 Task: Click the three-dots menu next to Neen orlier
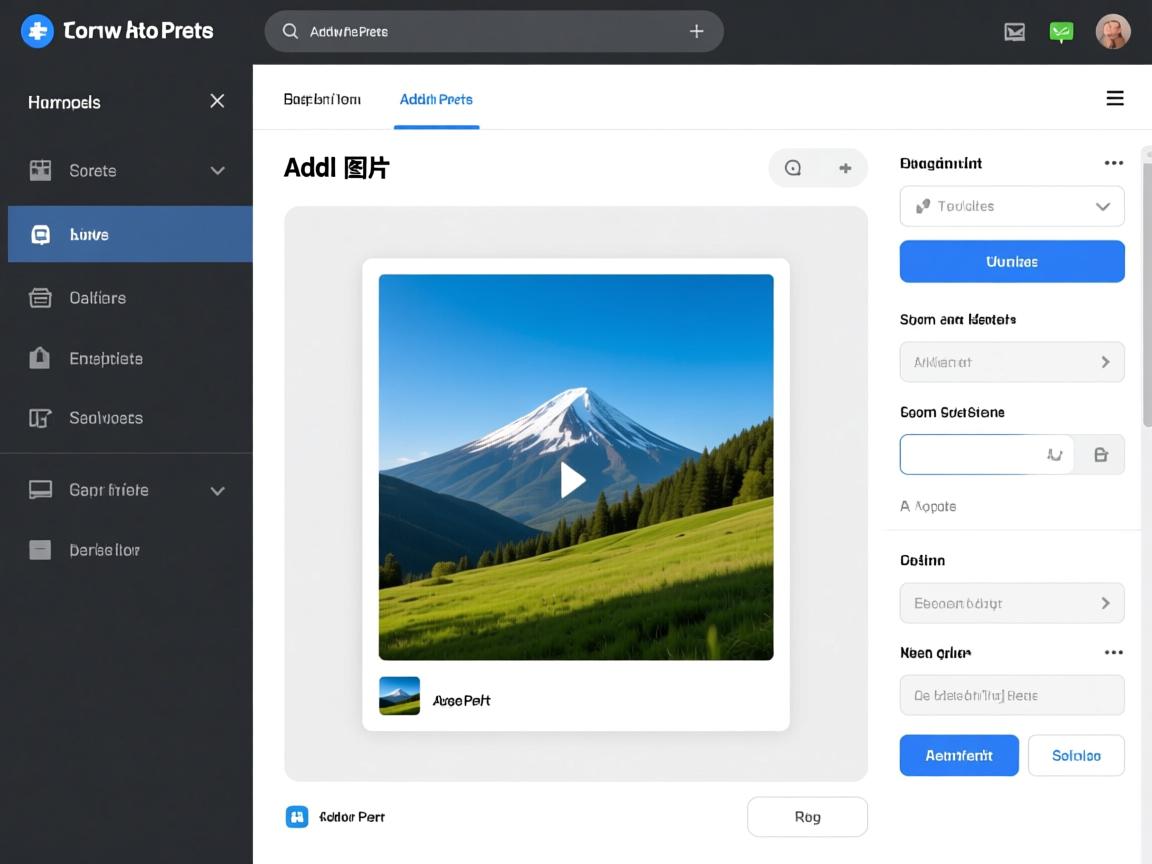pos(1113,652)
